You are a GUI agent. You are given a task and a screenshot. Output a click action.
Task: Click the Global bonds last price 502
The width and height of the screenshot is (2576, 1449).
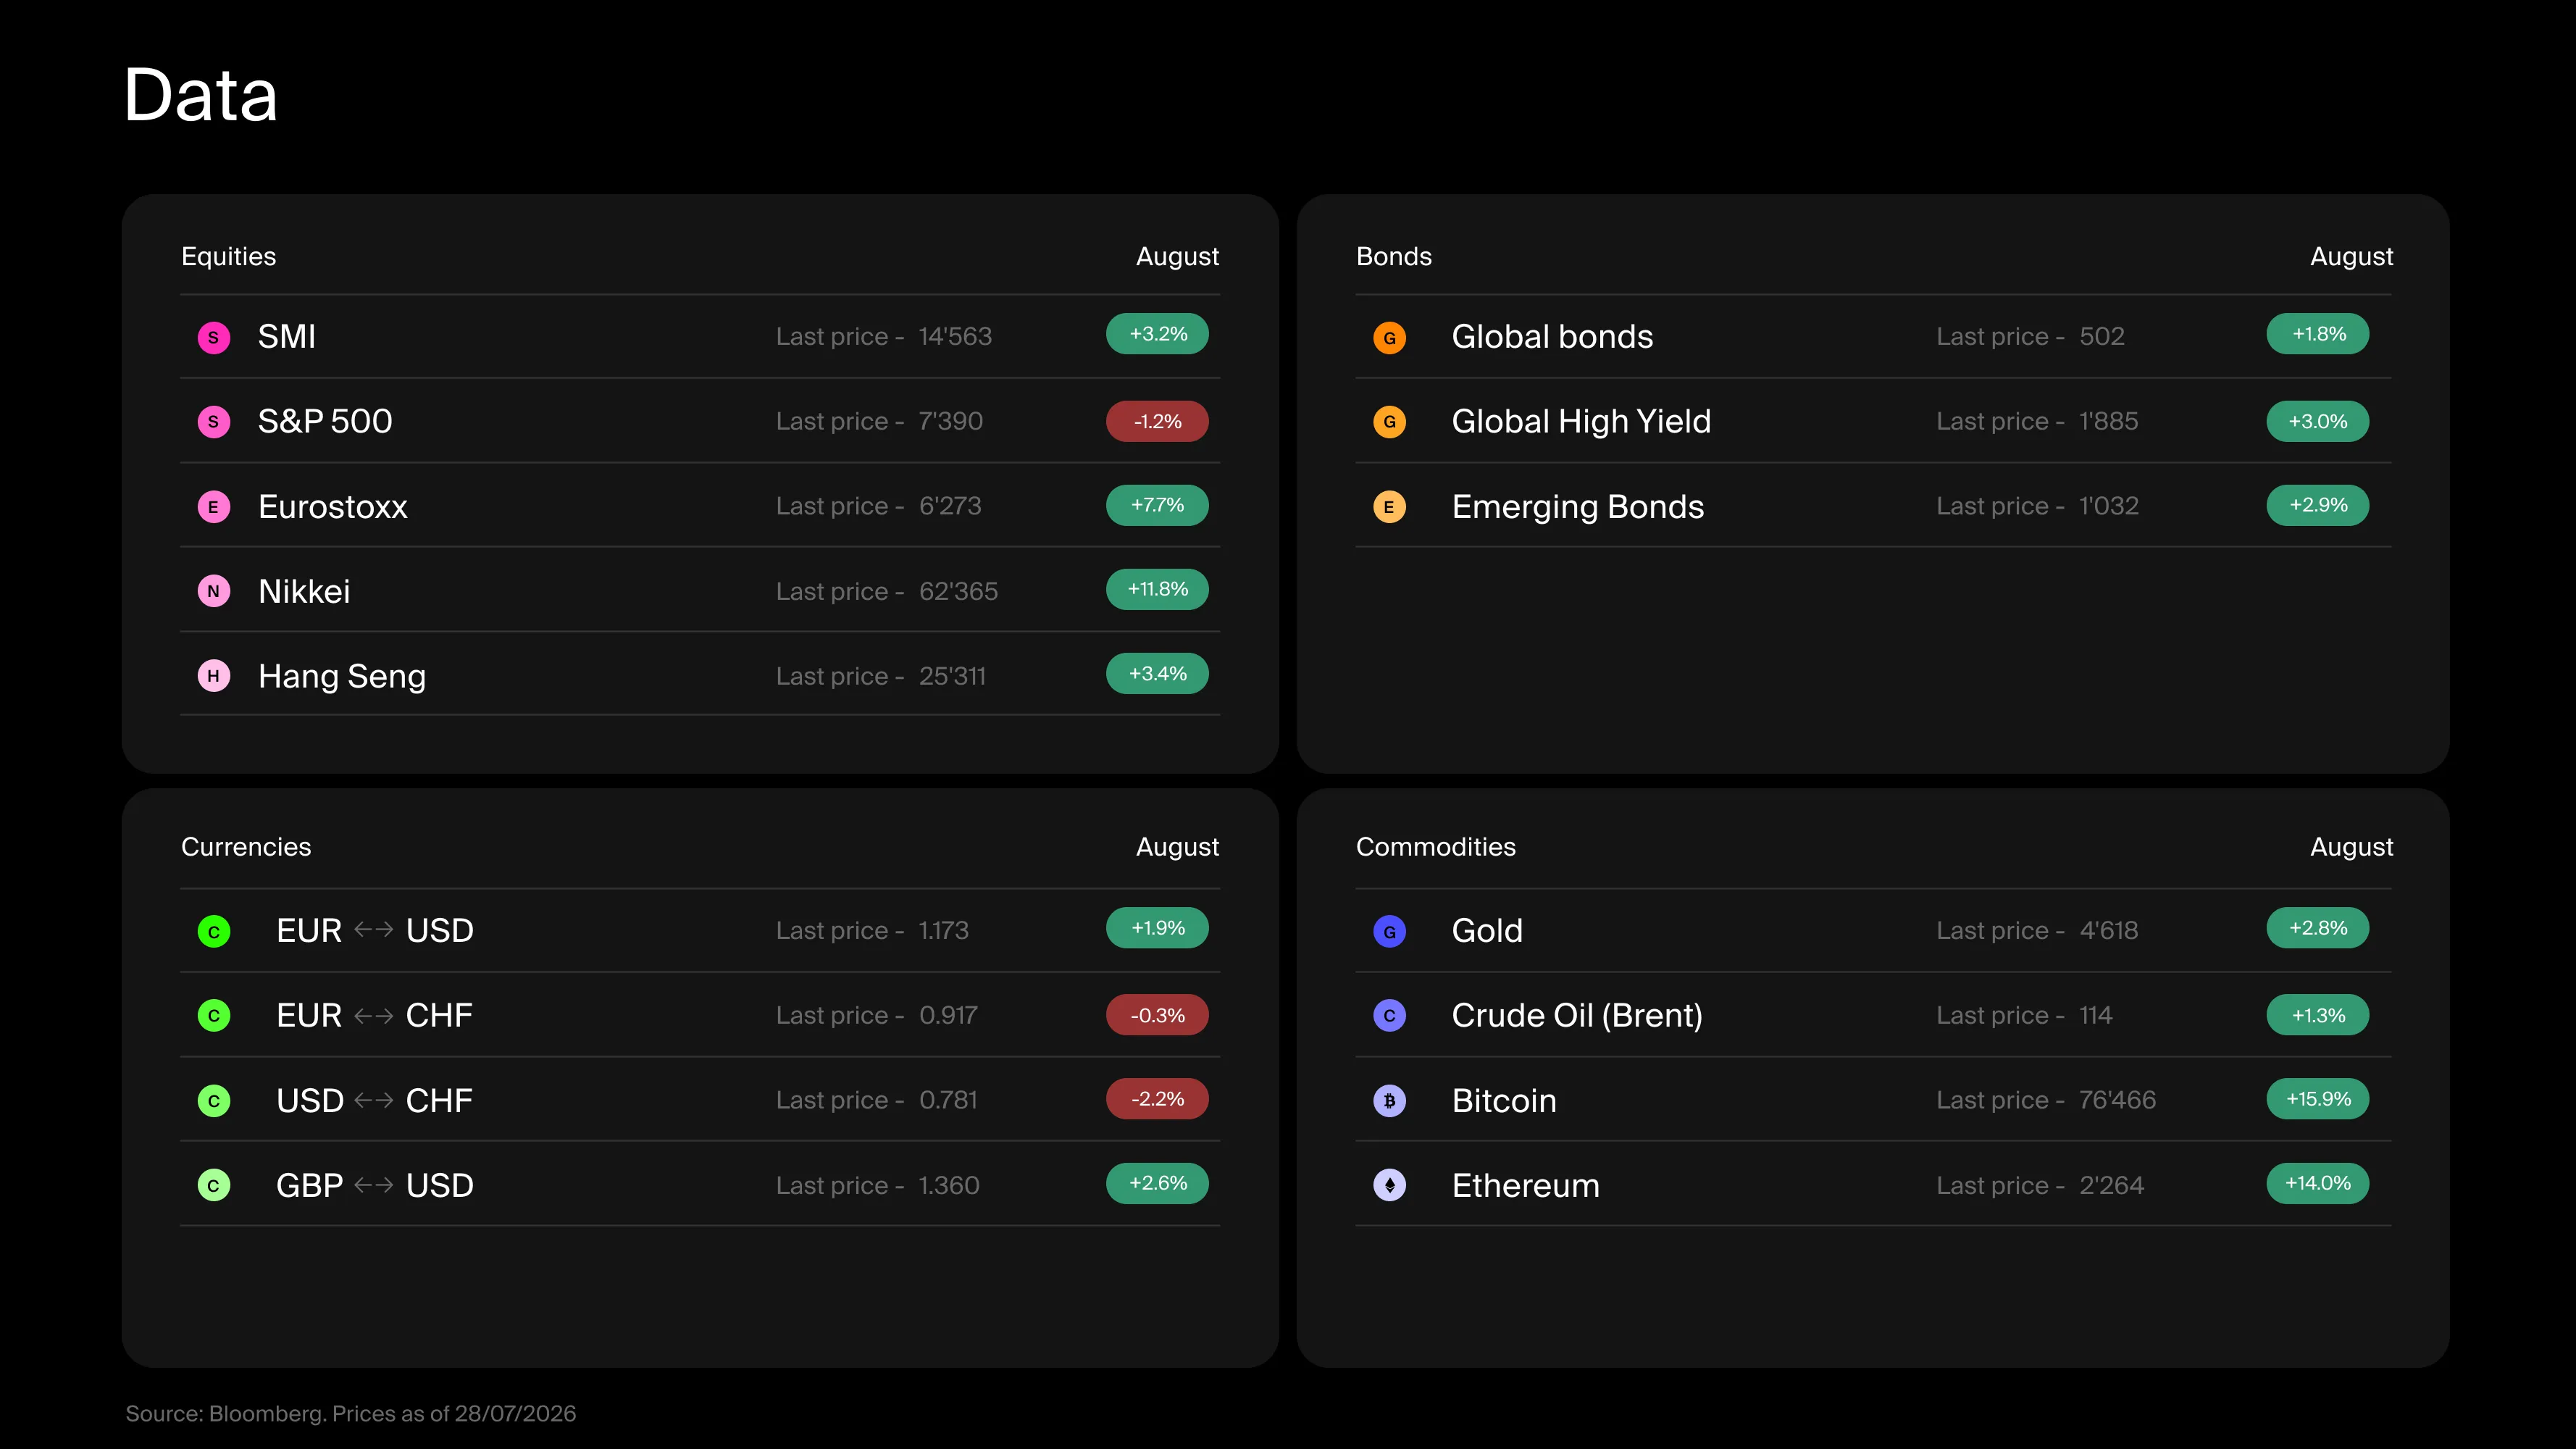(2102, 336)
